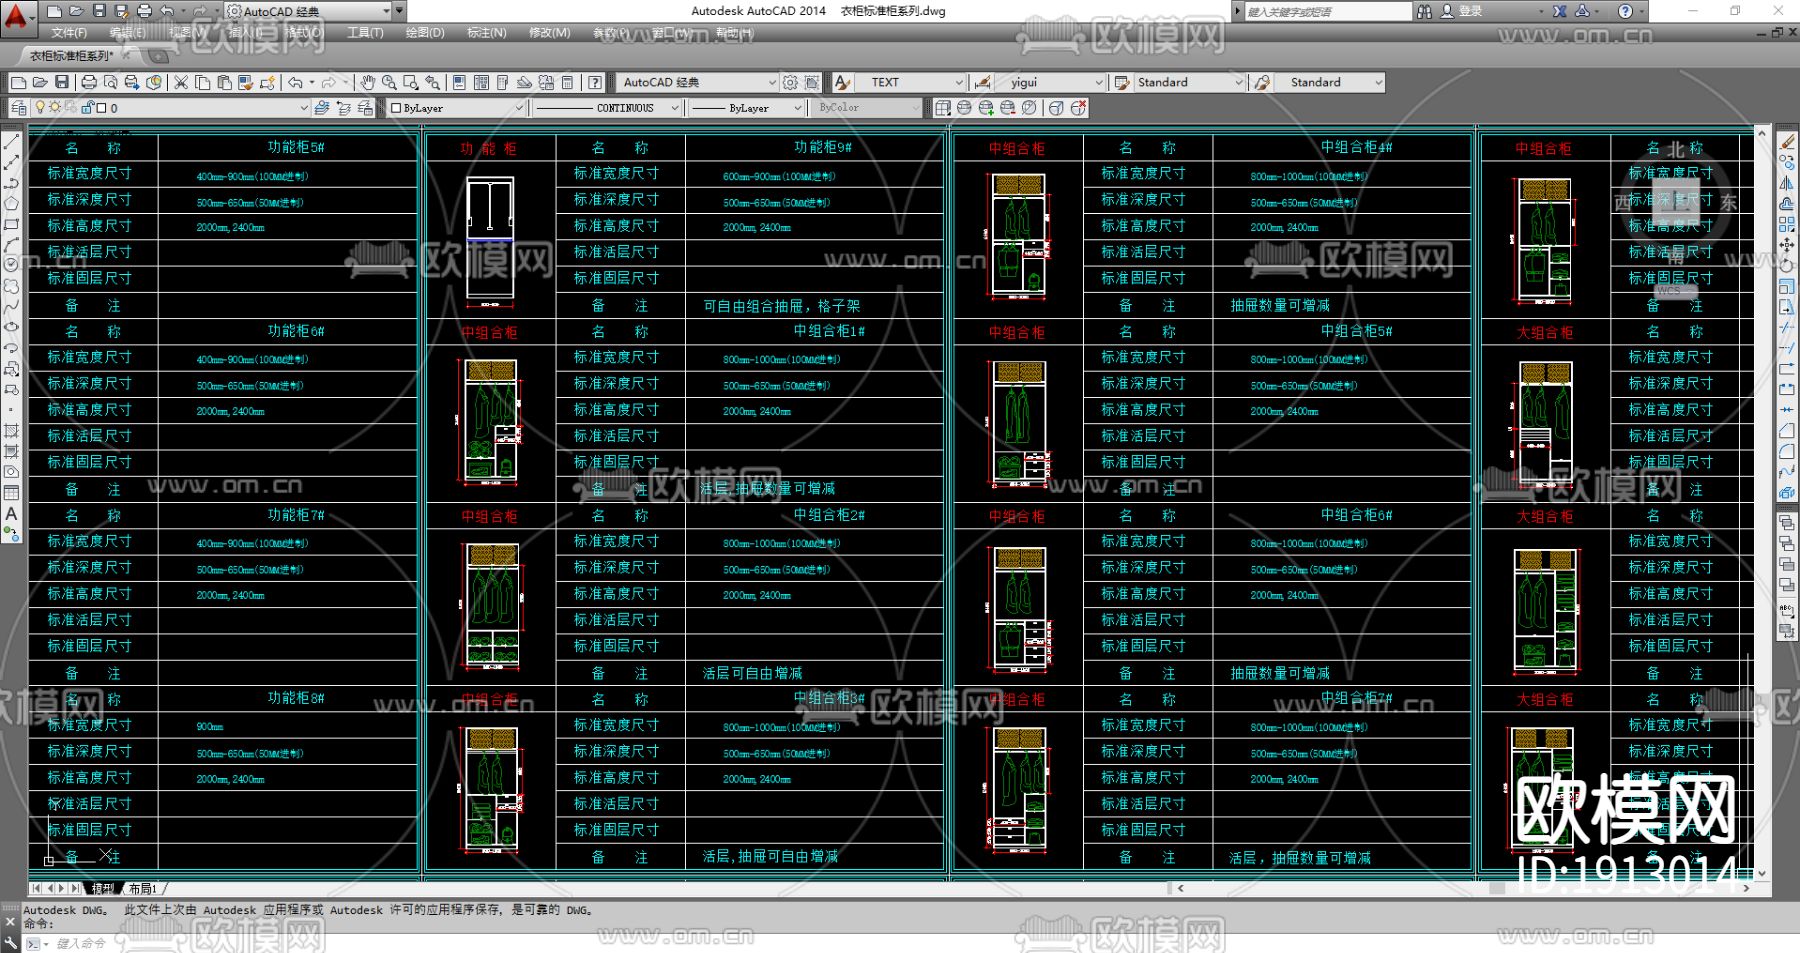Click Plot printer icon in standard toolbar
The image size is (1800, 953).
[x=89, y=82]
